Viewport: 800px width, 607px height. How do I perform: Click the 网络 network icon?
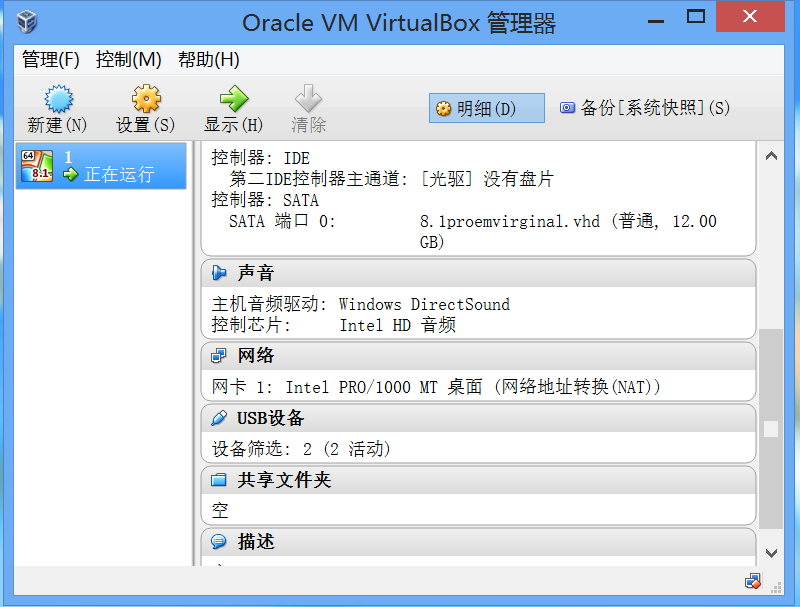coord(219,356)
